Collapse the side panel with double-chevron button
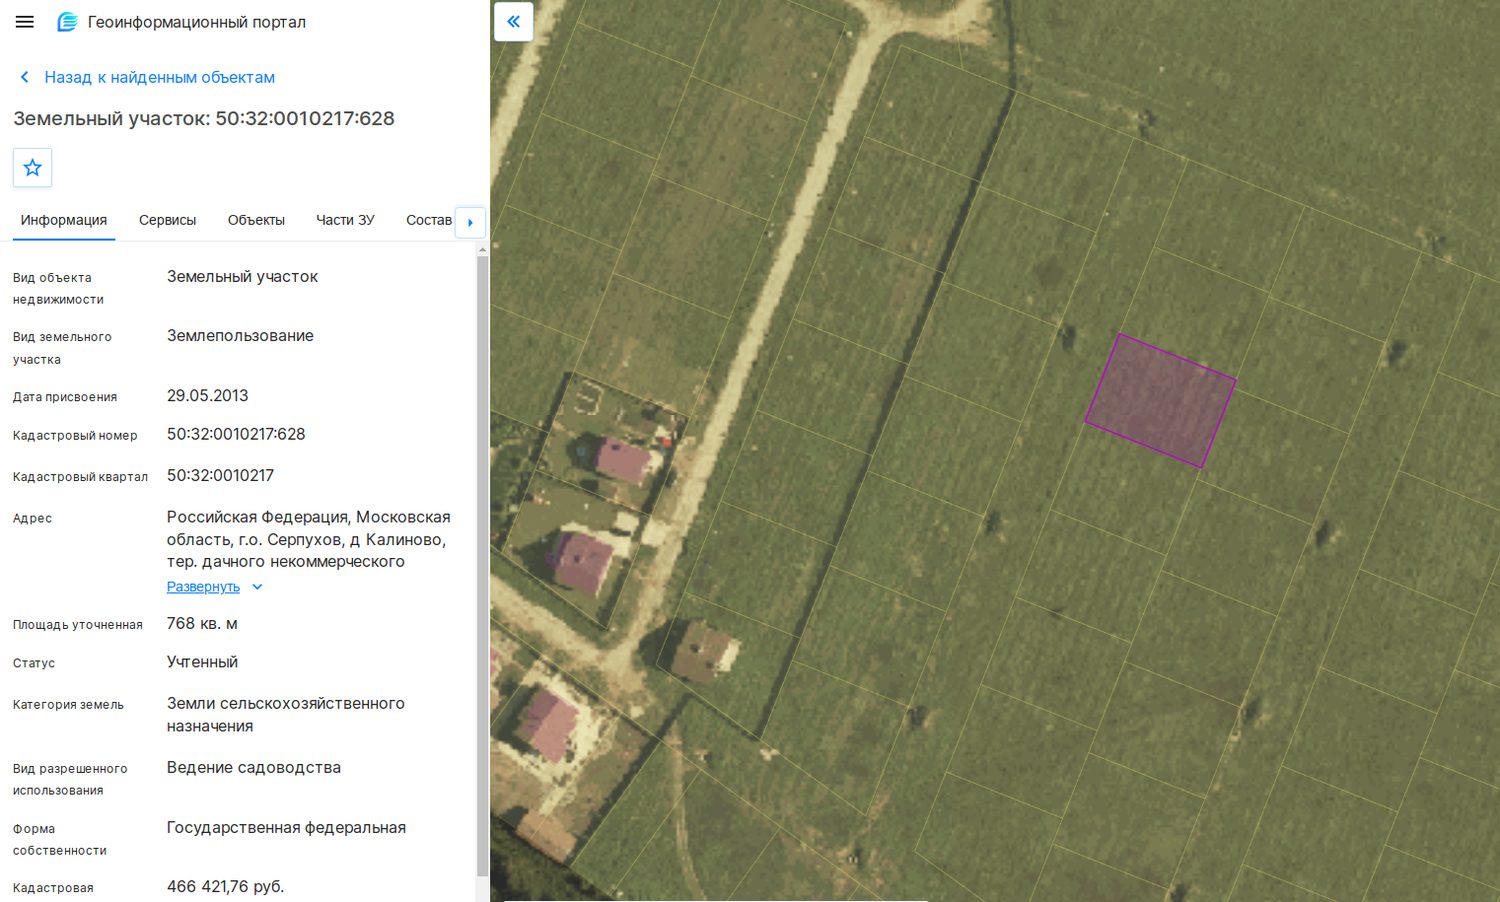This screenshot has width=1500, height=902. tap(513, 21)
